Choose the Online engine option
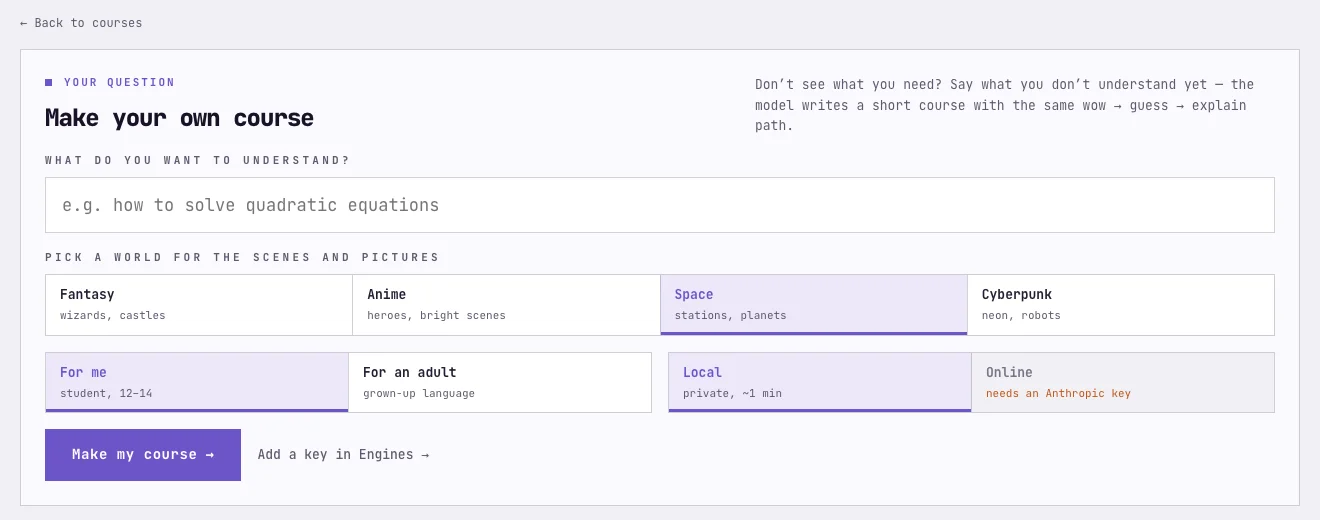 point(1123,382)
